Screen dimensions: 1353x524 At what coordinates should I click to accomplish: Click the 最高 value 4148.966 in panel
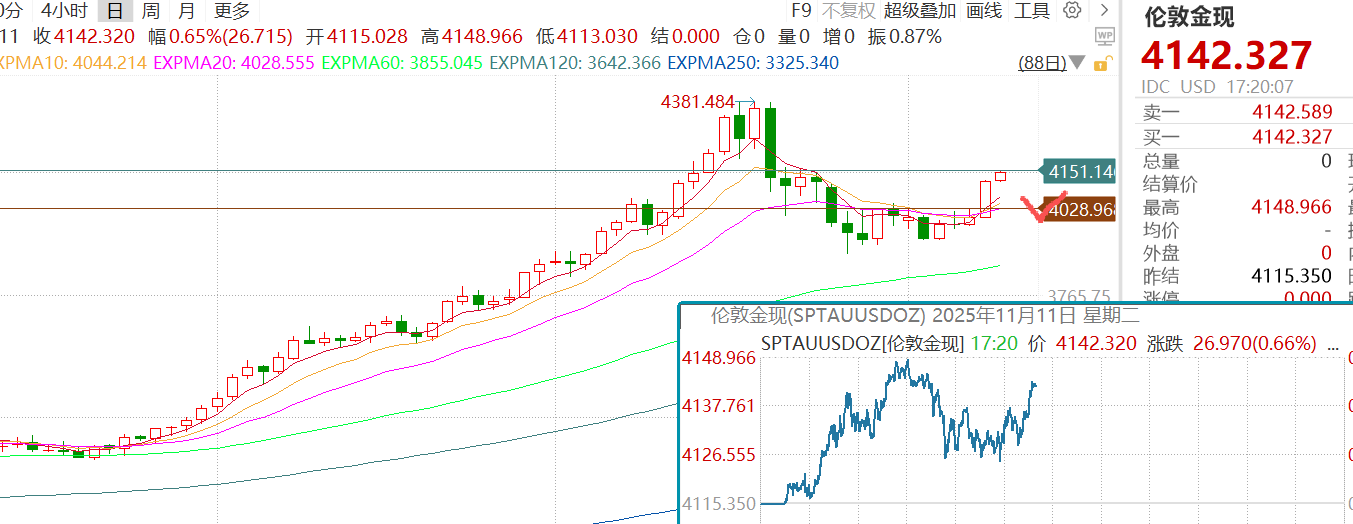(1292, 207)
